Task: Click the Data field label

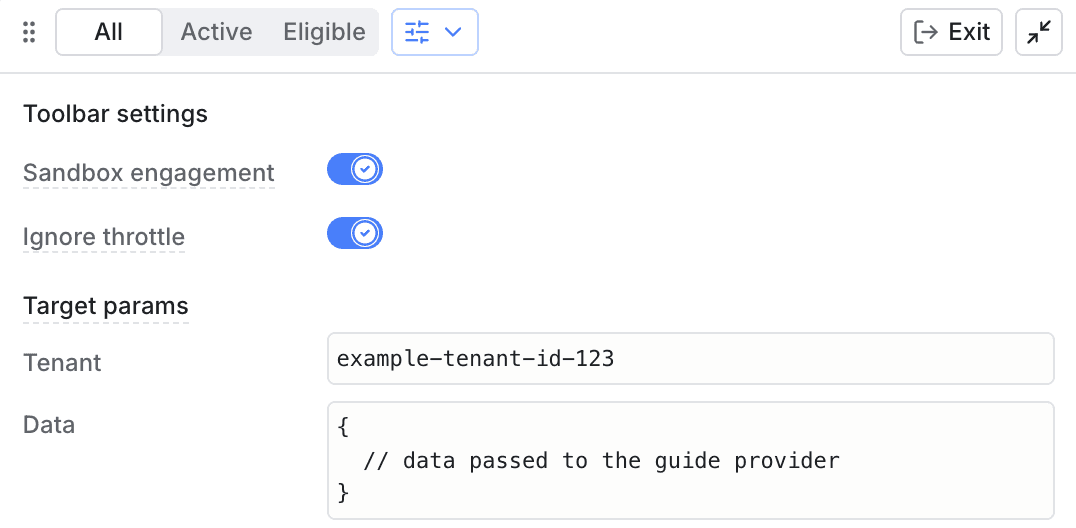Action: tap(49, 425)
